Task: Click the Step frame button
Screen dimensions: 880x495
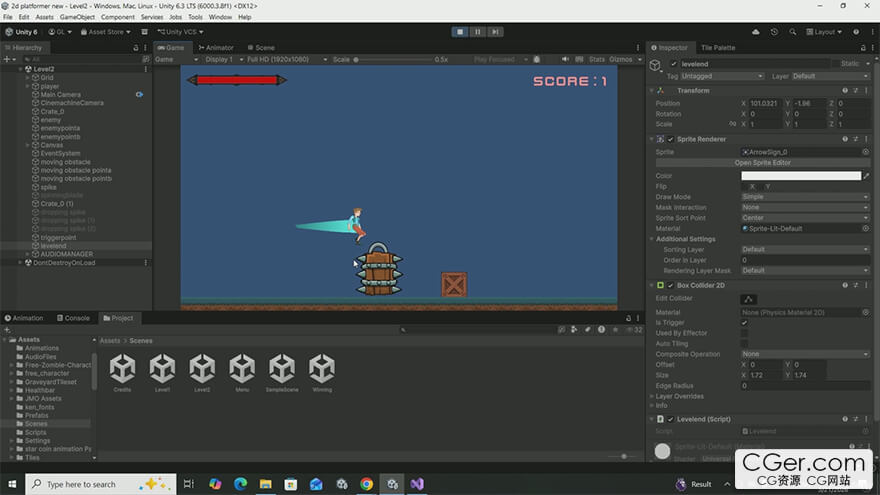Action: [x=495, y=32]
